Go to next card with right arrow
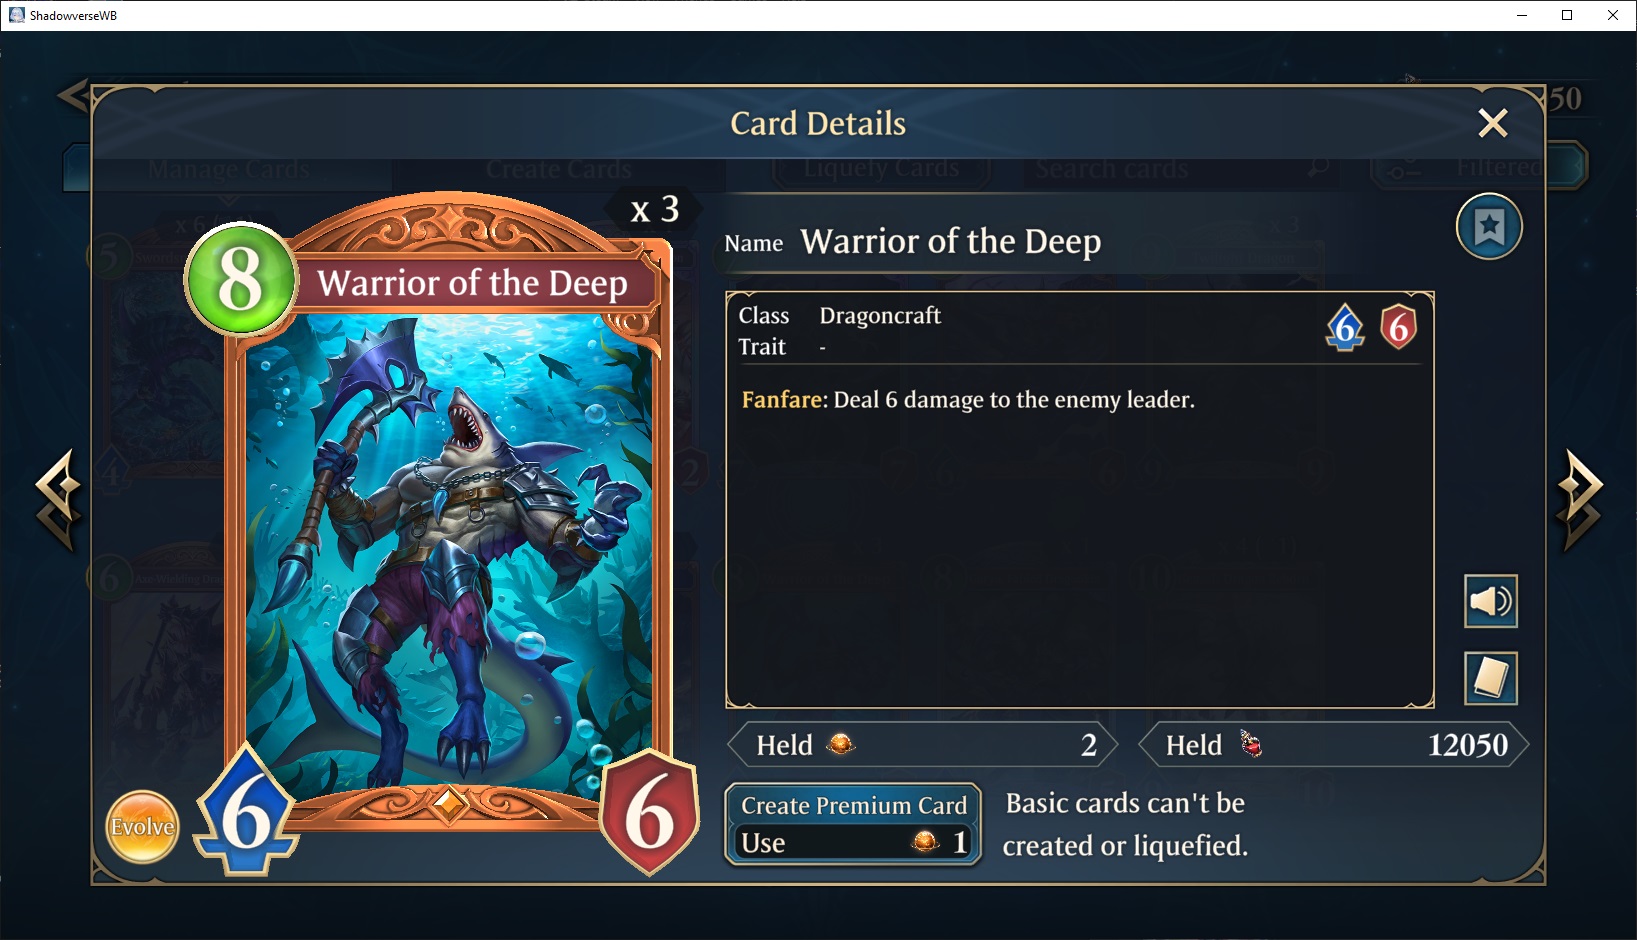Screen dimensions: 1637x940 click(1579, 499)
